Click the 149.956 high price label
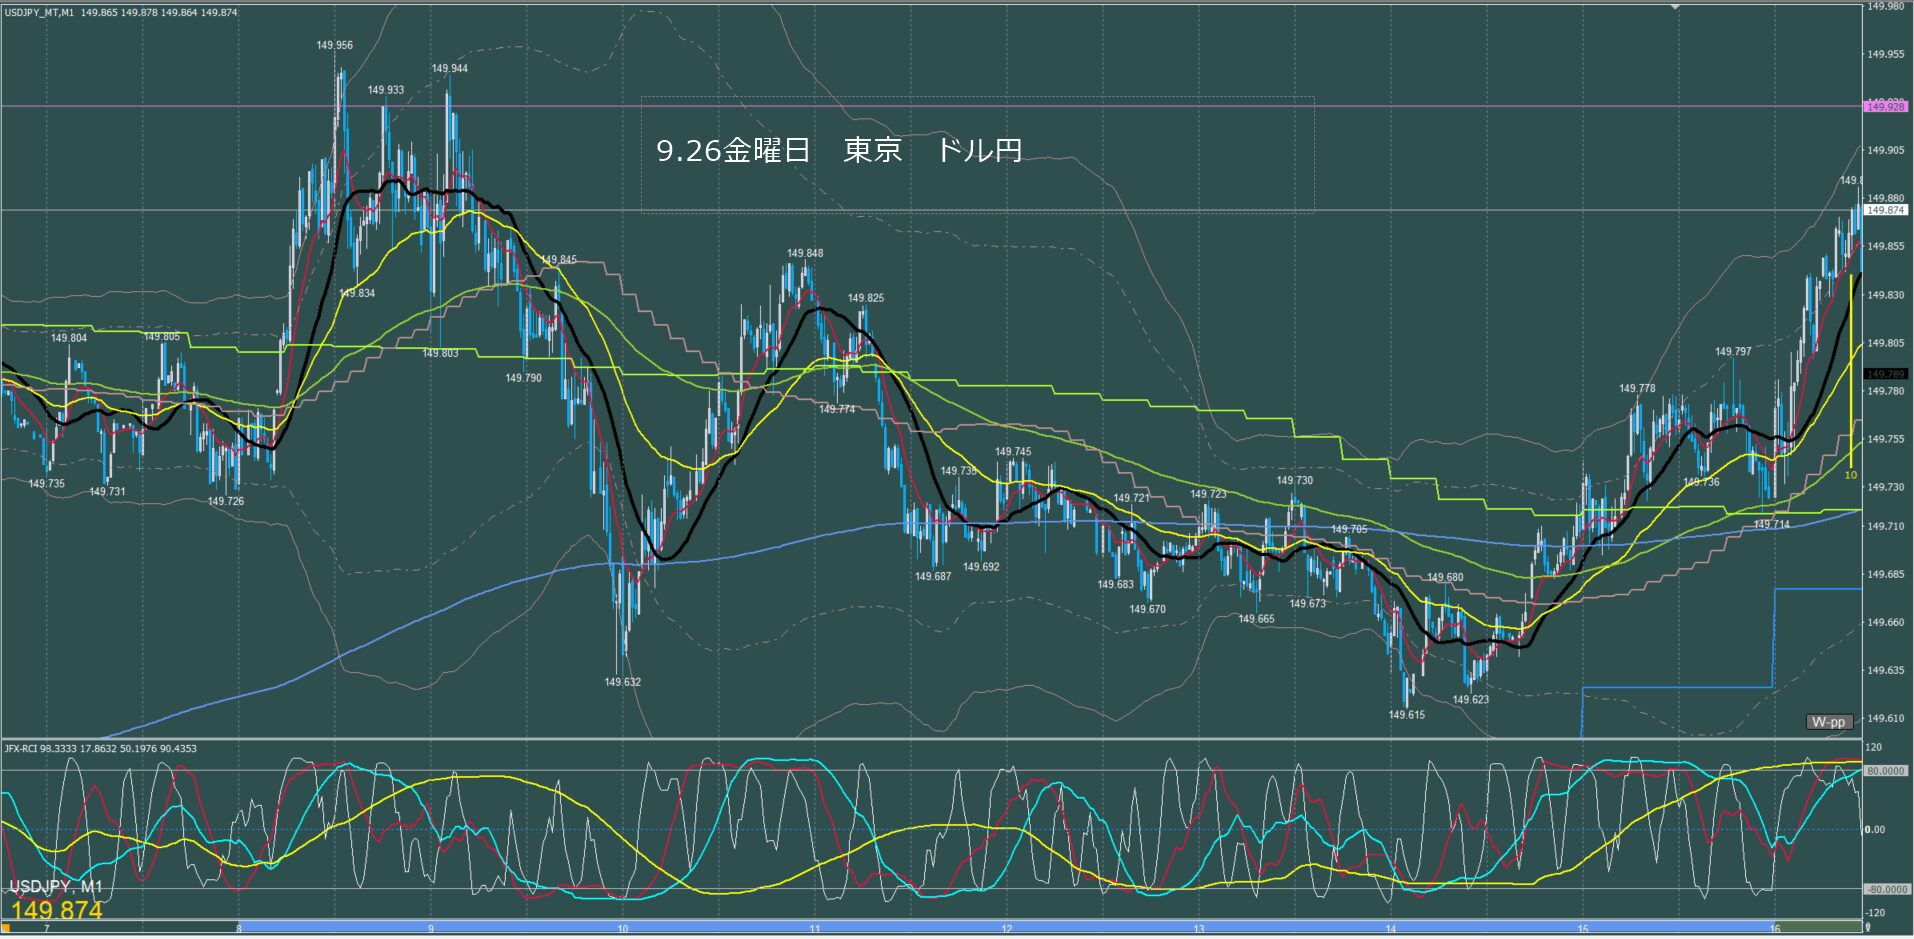The image size is (1914, 939). click(x=334, y=45)
